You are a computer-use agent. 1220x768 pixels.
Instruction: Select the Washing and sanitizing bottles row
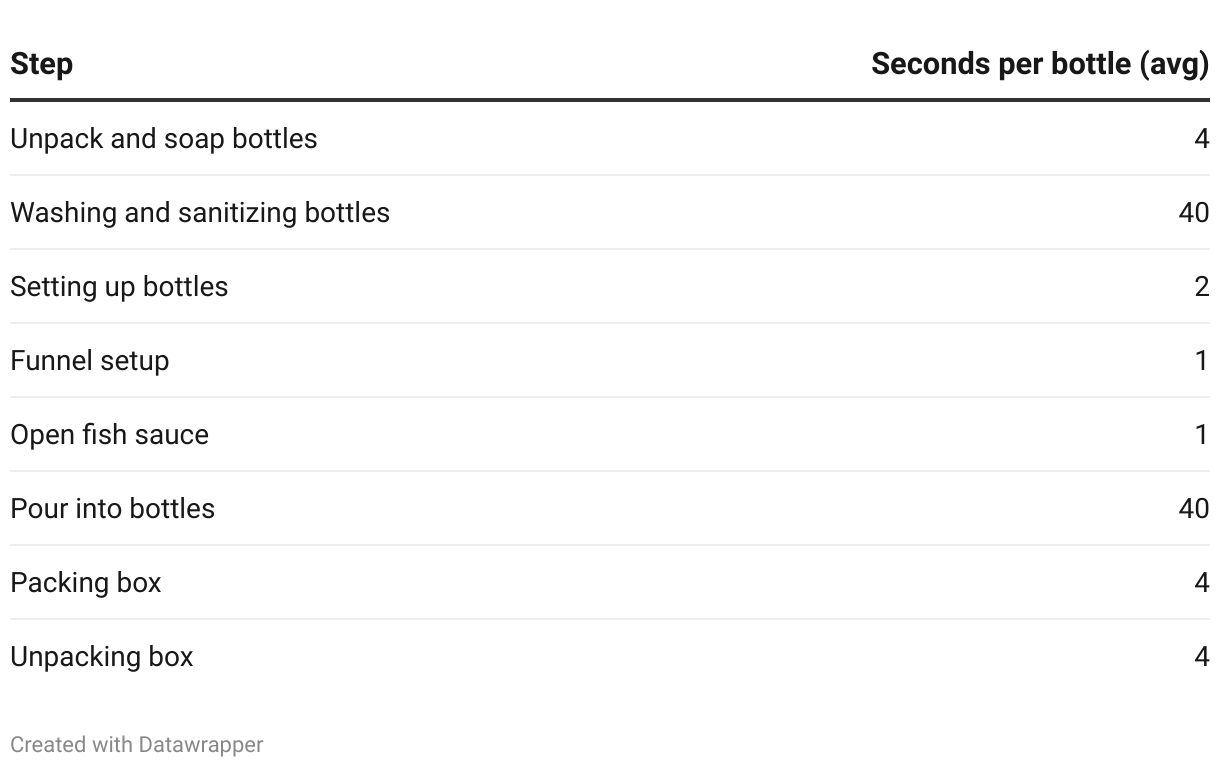pos(610,212)
